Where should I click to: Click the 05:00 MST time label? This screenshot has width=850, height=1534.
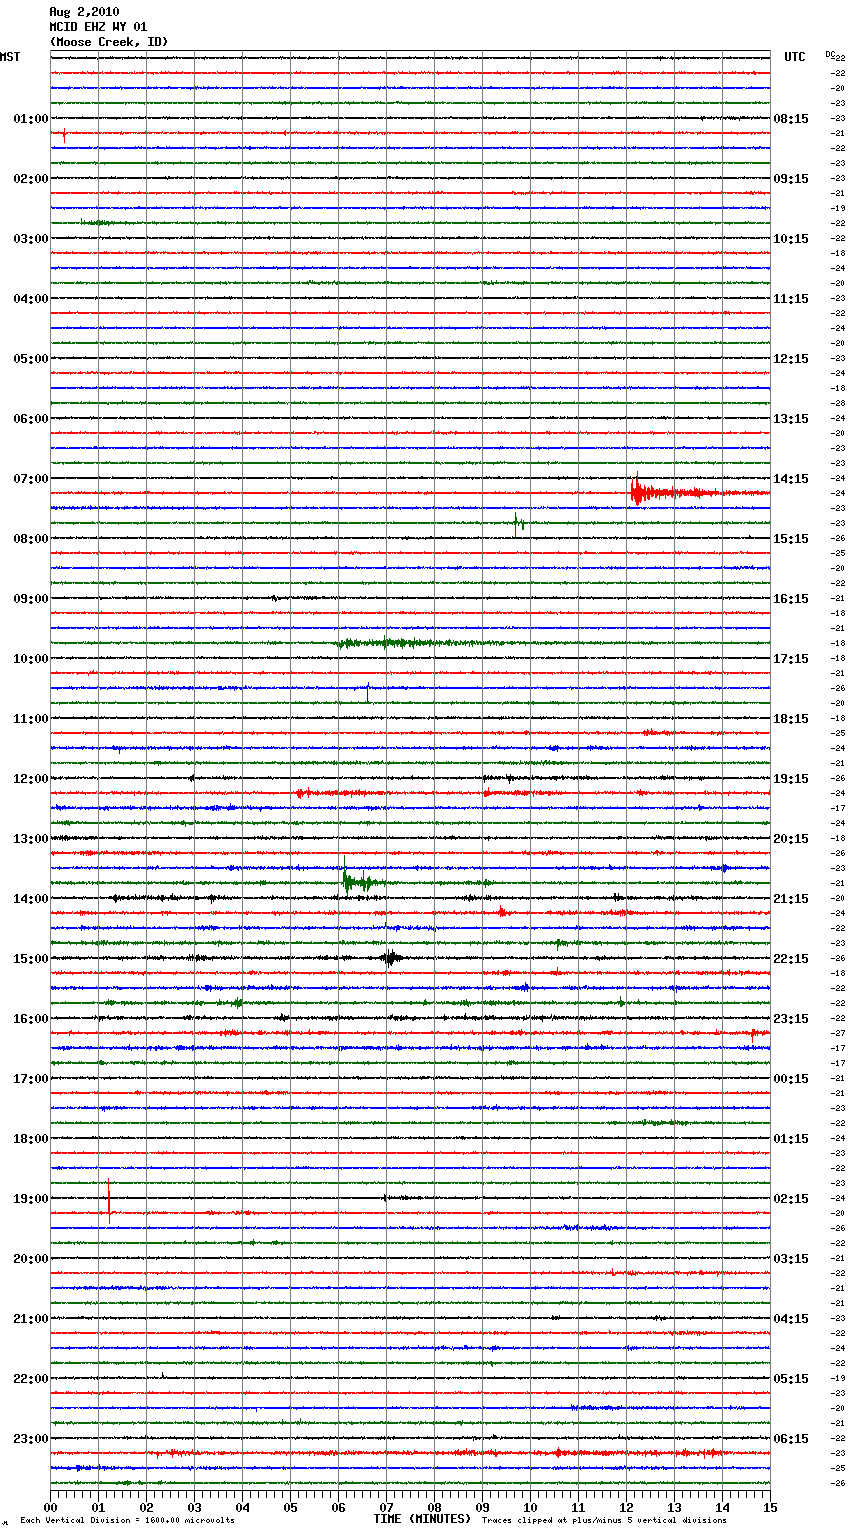point(31,359)
